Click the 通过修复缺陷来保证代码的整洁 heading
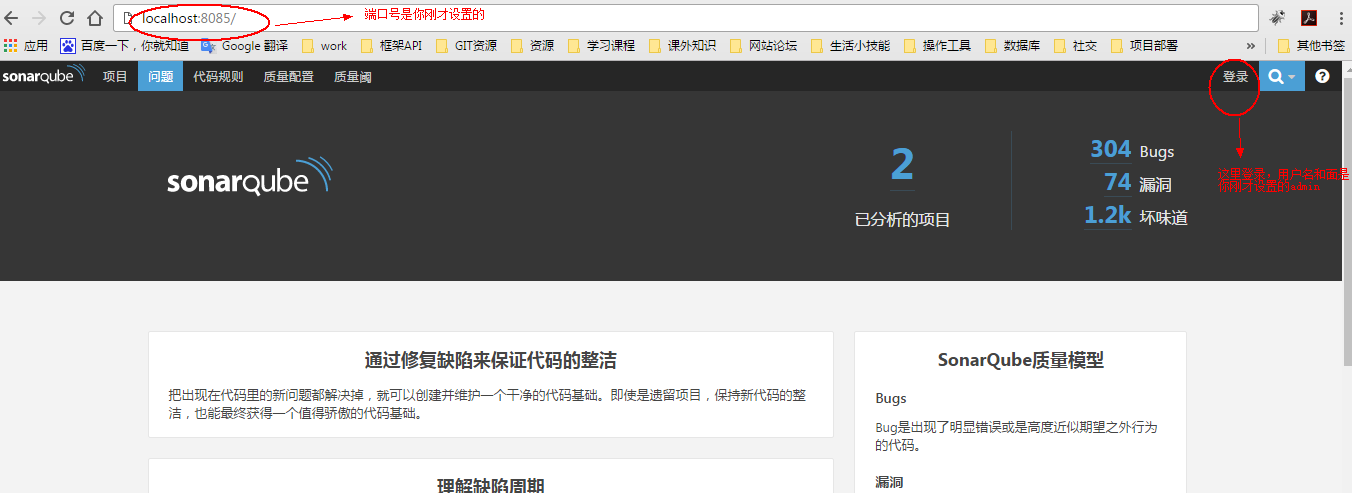 pos(490,361)
